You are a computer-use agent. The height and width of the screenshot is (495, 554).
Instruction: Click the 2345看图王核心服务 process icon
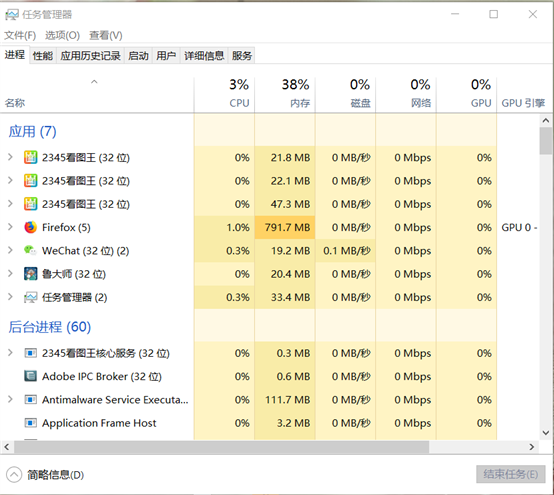click(x=30, y=353)
